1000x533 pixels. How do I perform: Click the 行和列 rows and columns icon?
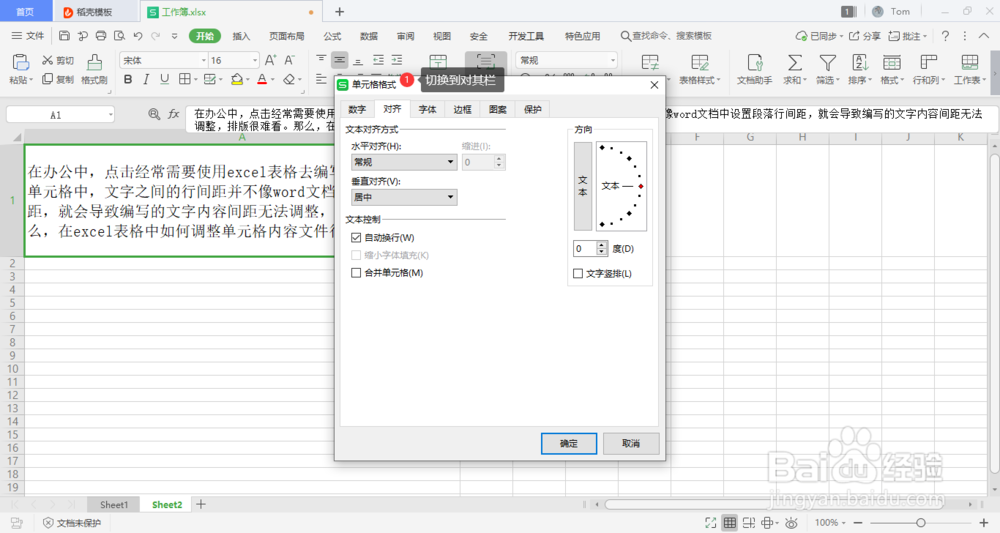929,62
